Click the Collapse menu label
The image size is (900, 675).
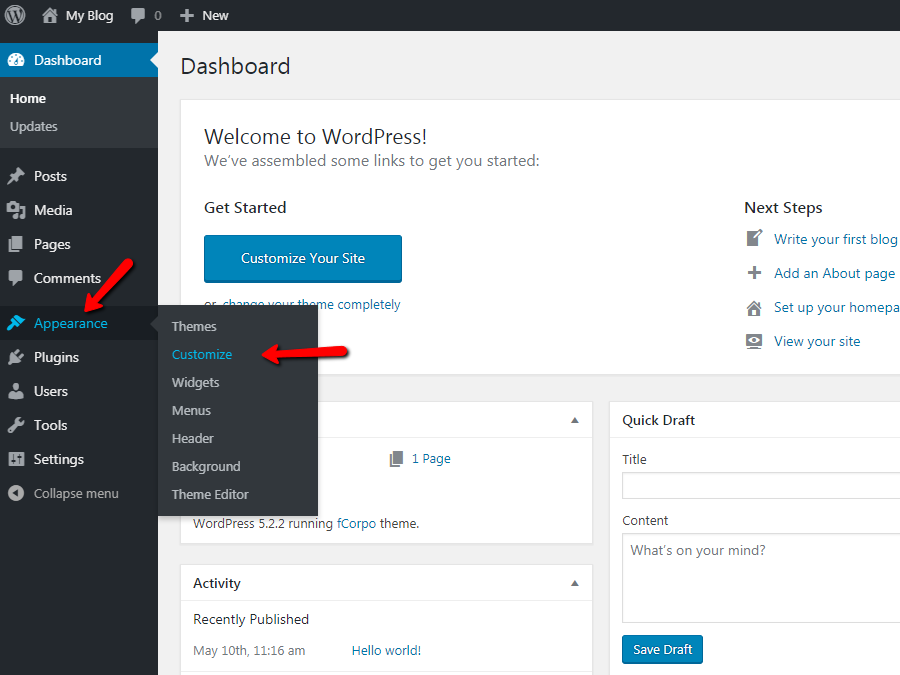(76, 494)
